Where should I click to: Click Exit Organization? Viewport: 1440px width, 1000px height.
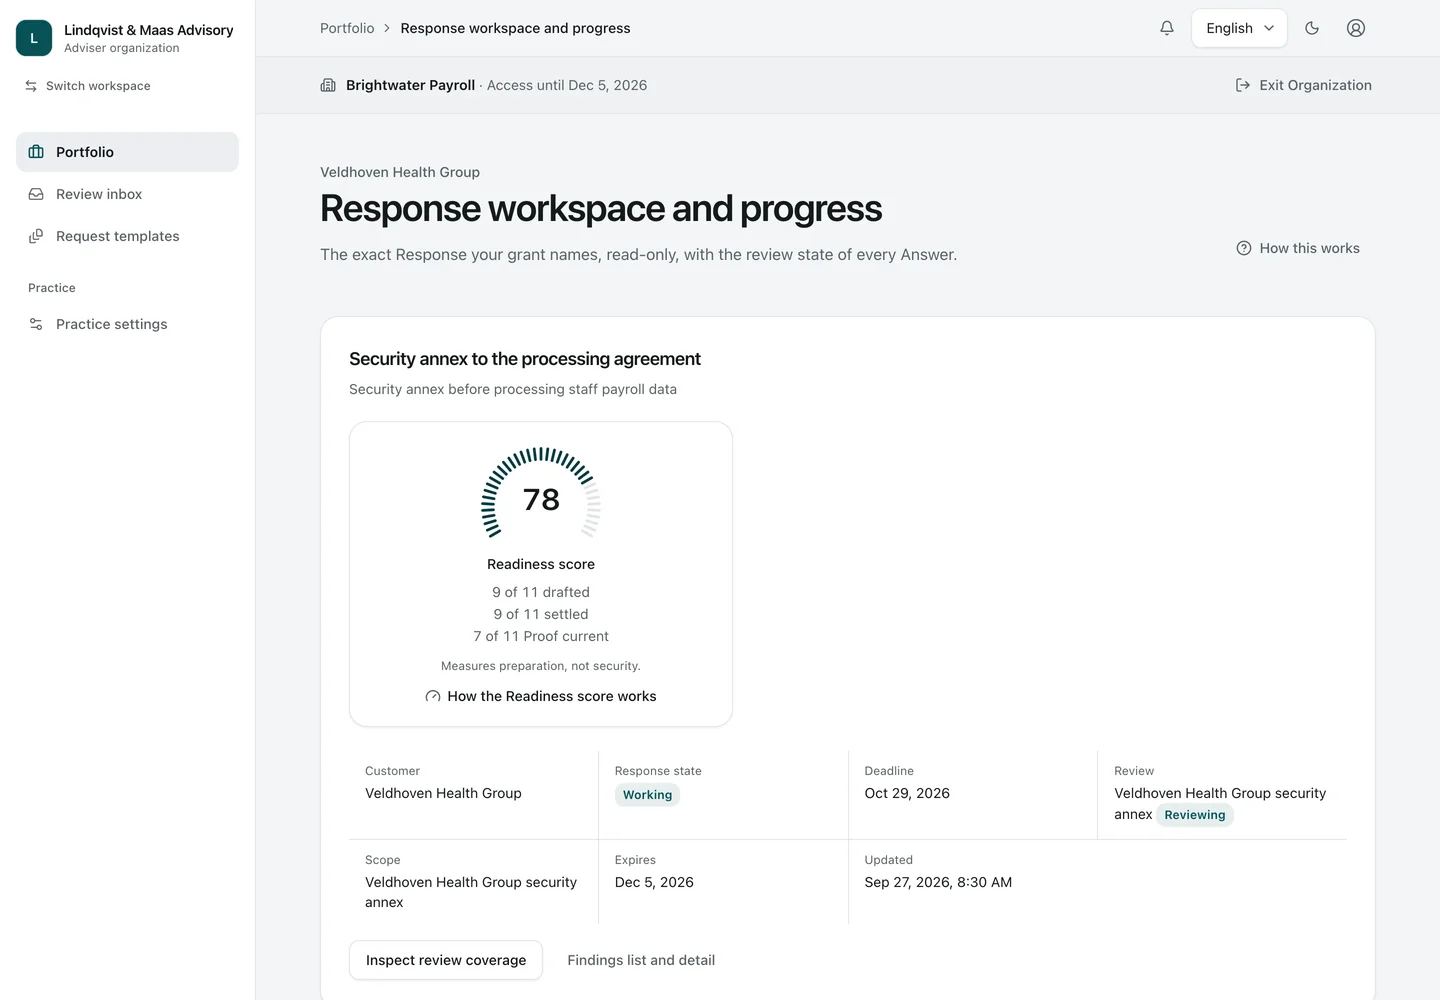pyautogui.click(x=1304, y=85)
